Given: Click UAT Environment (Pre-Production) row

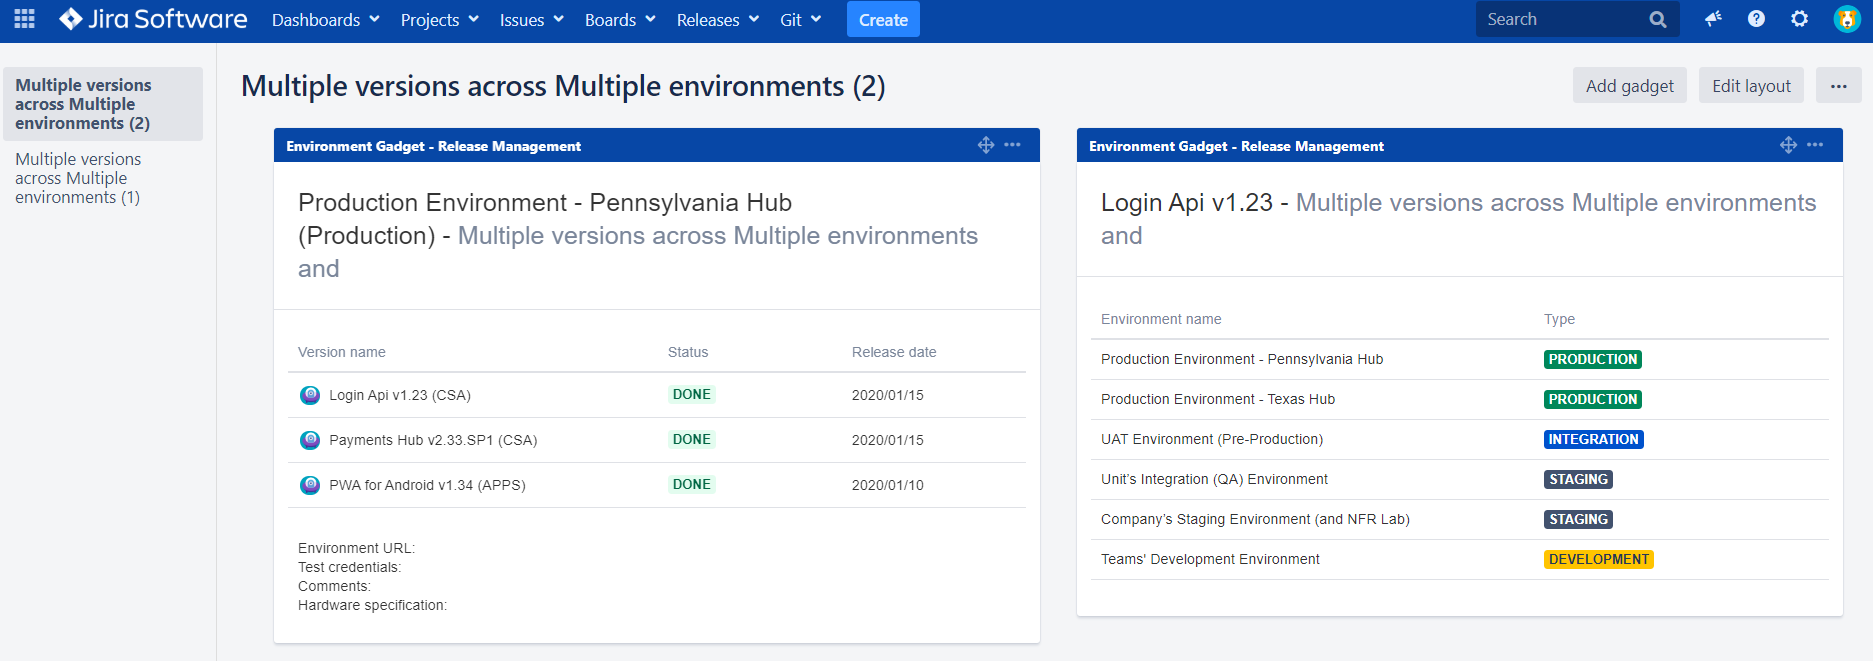Looking at the screenshot, I should click(1460, 439).
